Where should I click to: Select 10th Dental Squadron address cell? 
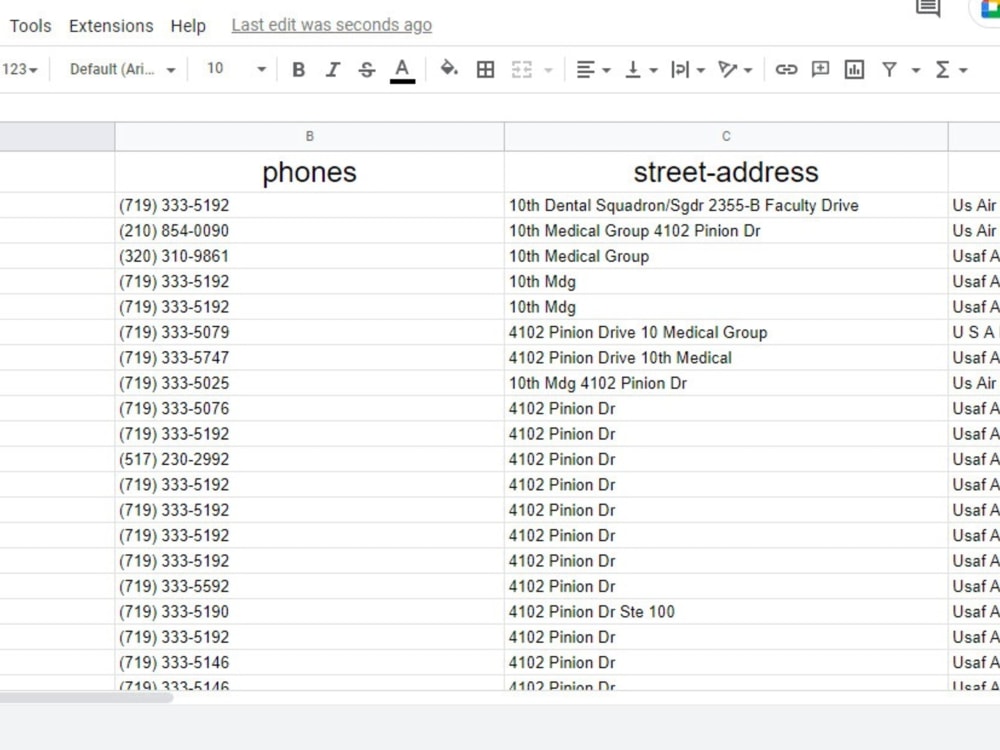click(x=726, y=205)
